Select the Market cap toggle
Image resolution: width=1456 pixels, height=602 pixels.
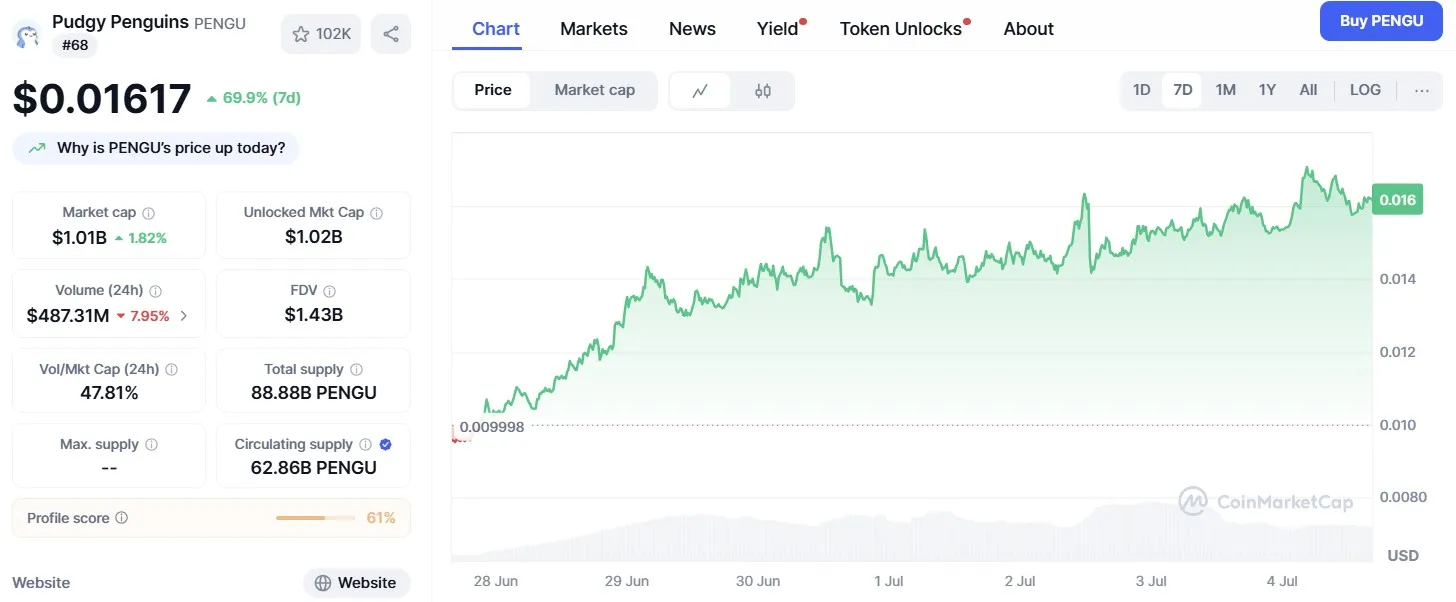coord(595,90)
